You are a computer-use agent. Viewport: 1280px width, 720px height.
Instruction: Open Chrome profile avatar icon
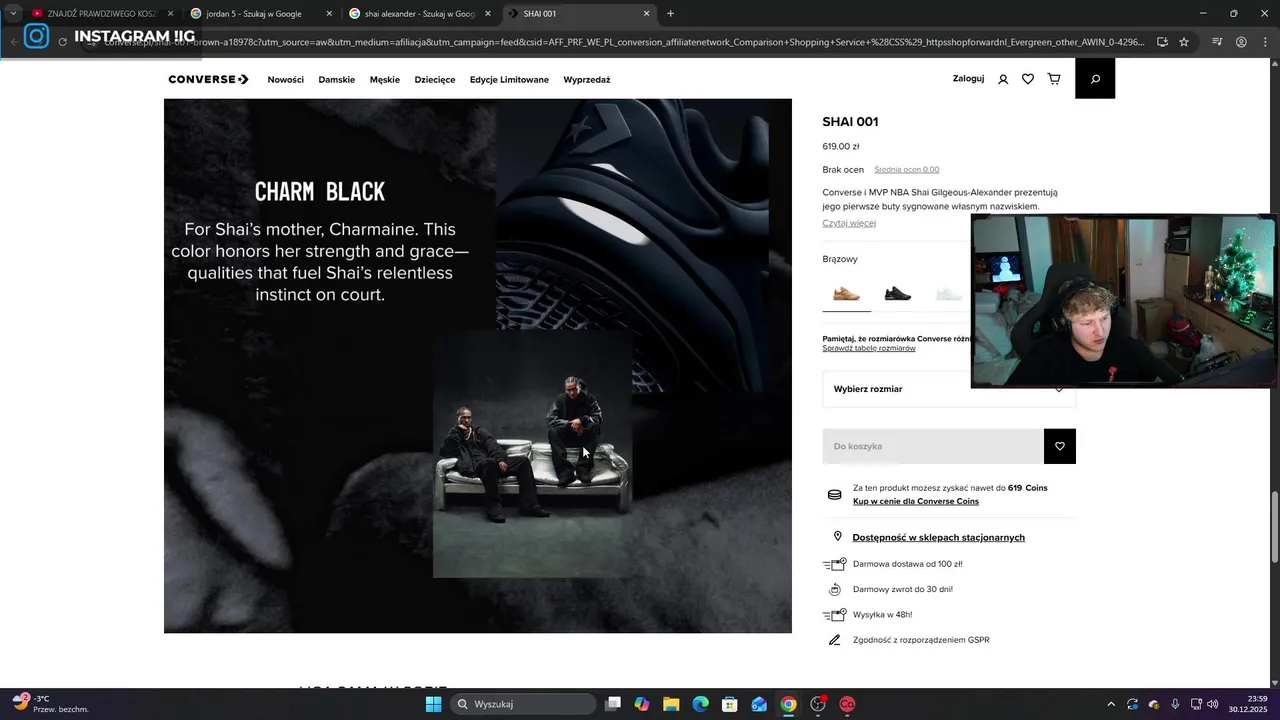point(1241,42)
